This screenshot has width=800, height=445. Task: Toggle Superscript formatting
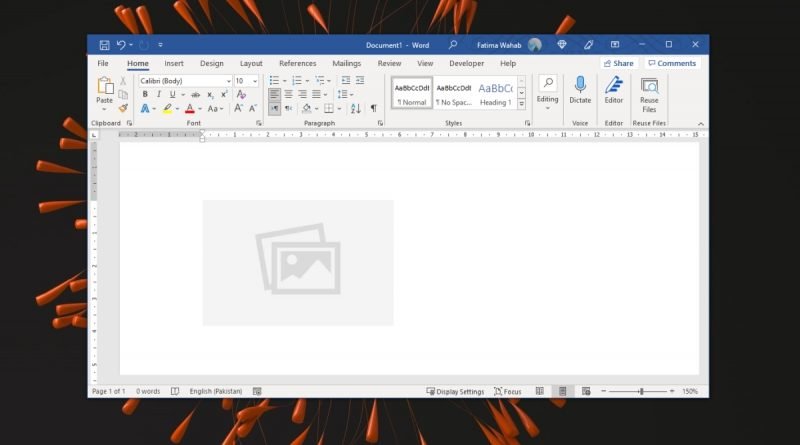point(224,94)
